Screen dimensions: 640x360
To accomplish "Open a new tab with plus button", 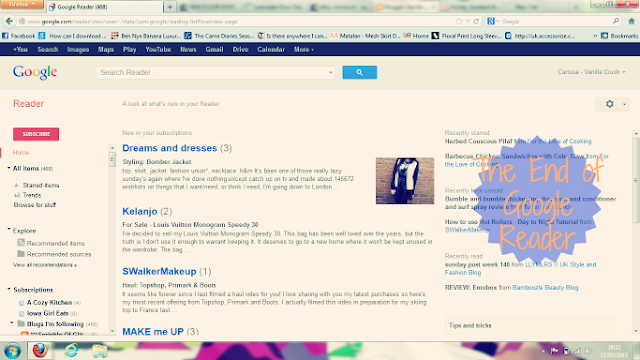I will point(170,7).
